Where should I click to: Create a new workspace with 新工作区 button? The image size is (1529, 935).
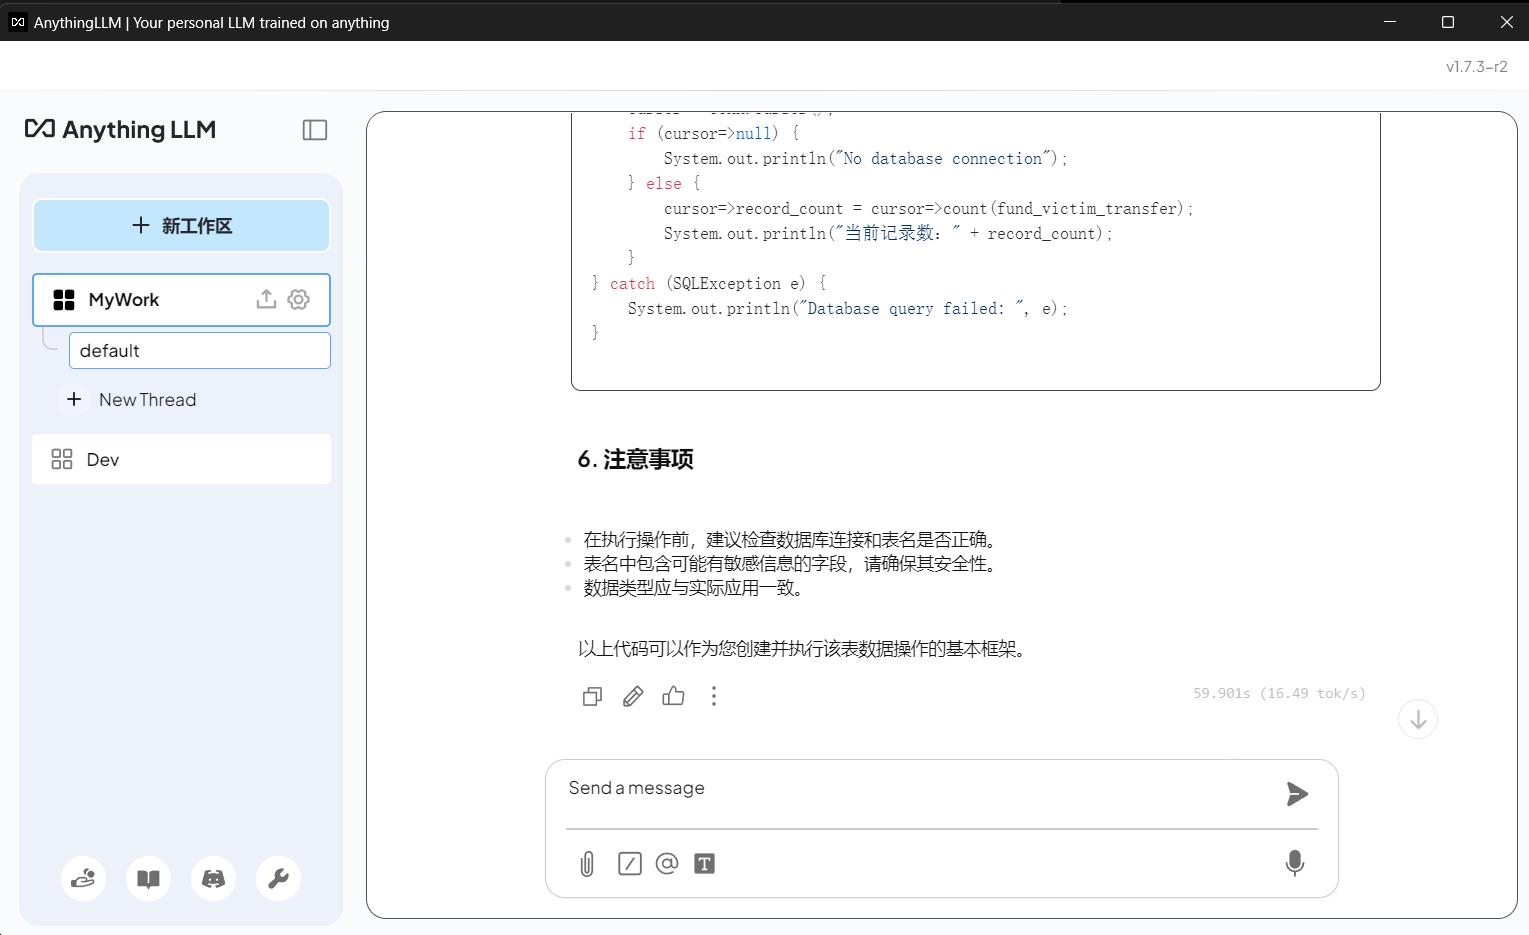181,226
